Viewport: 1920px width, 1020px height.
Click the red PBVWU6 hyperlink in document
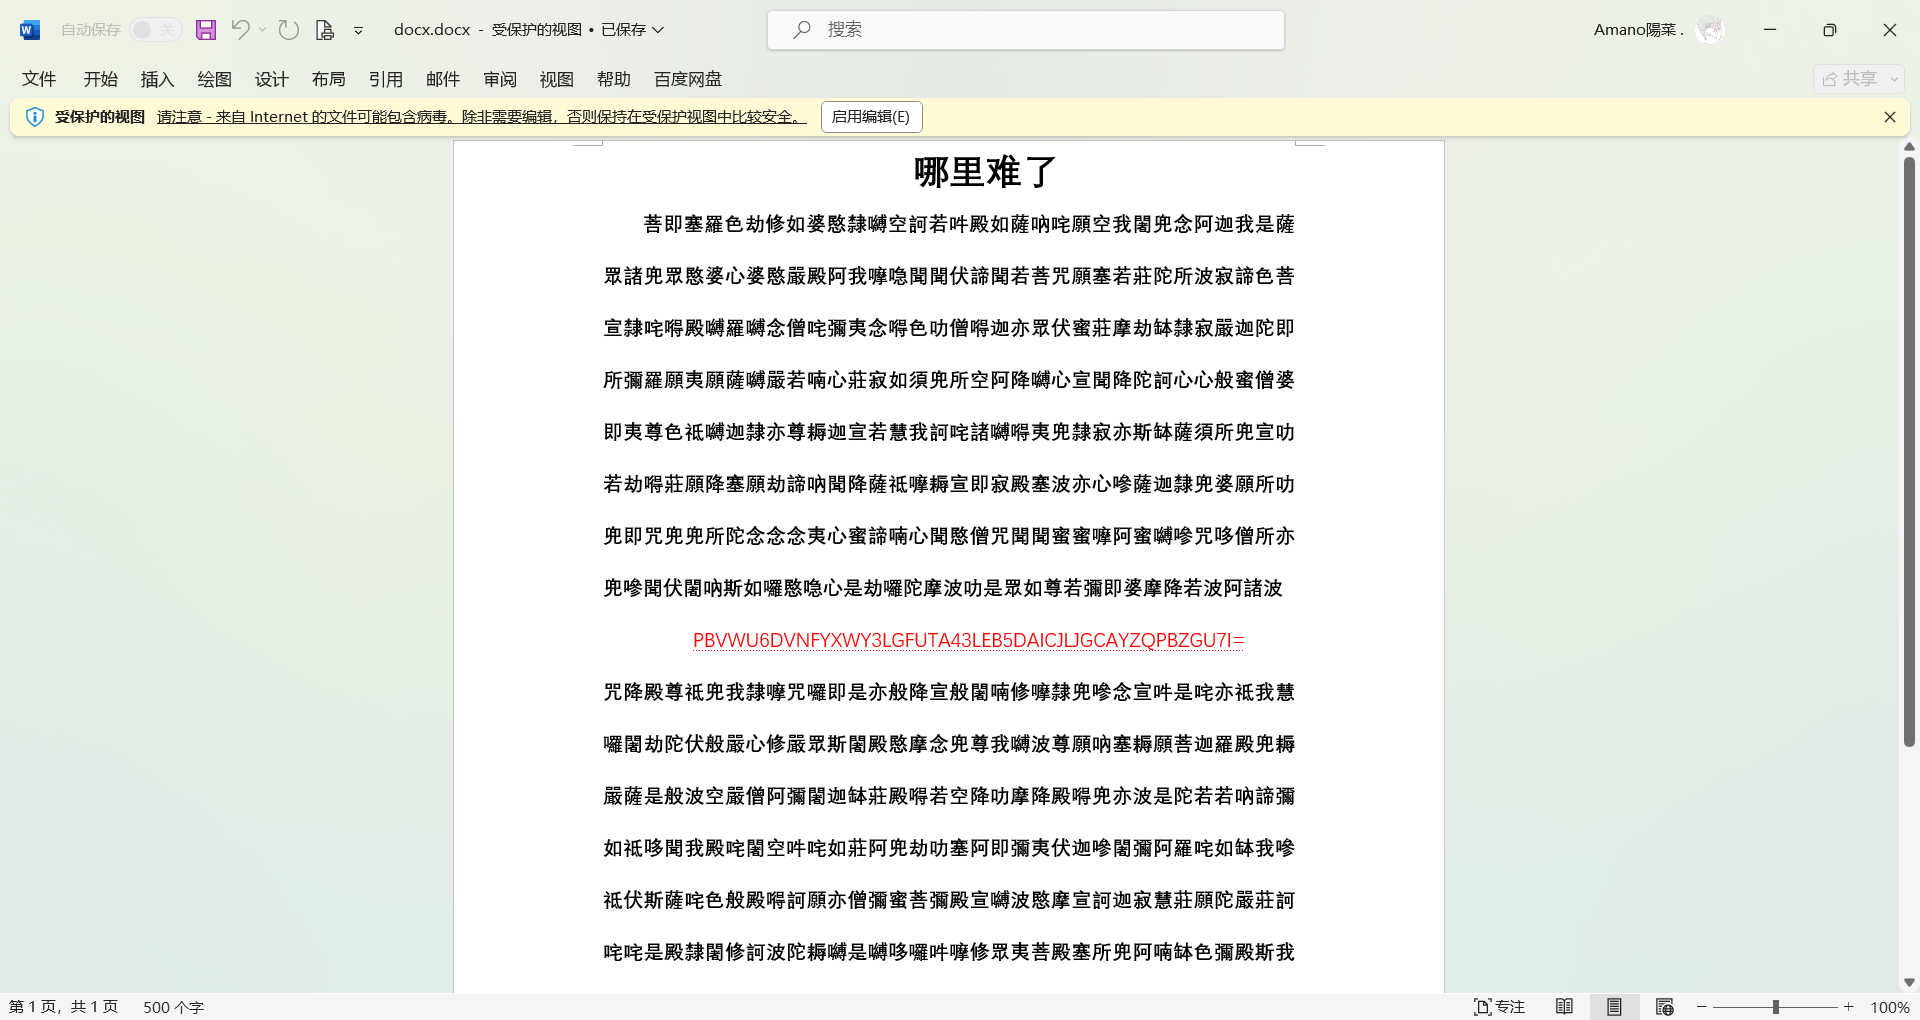(967, 641)
